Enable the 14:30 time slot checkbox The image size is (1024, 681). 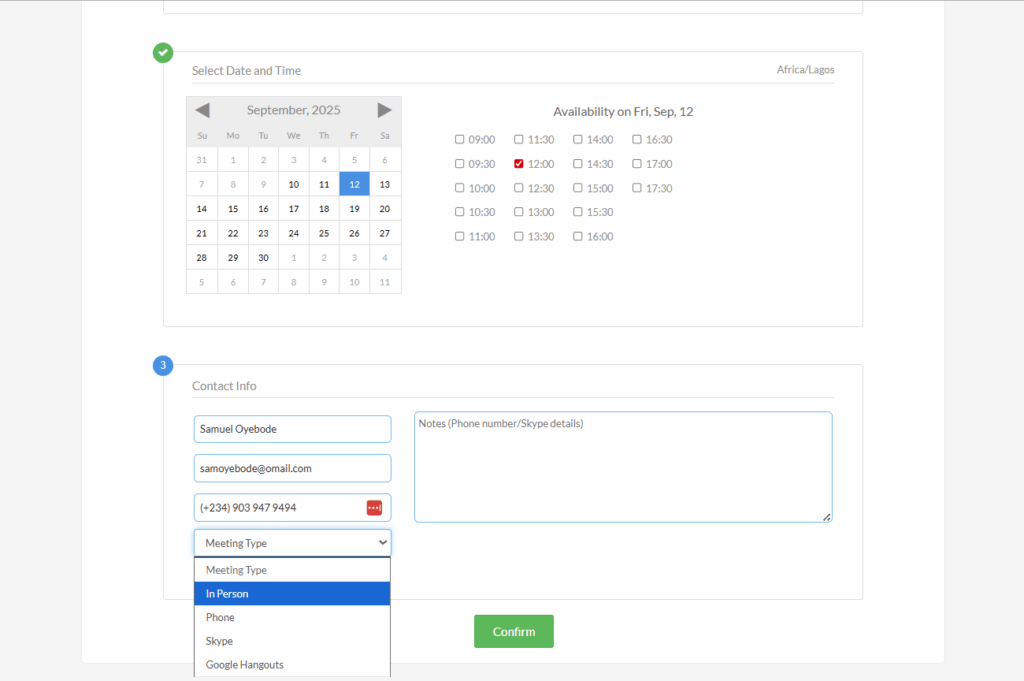578,164
